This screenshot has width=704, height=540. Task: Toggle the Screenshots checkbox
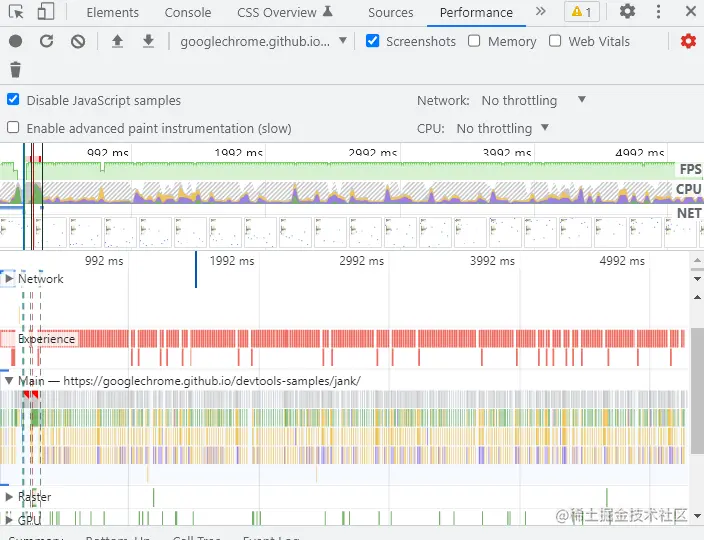pyautogui.click(x=372, y=41)
